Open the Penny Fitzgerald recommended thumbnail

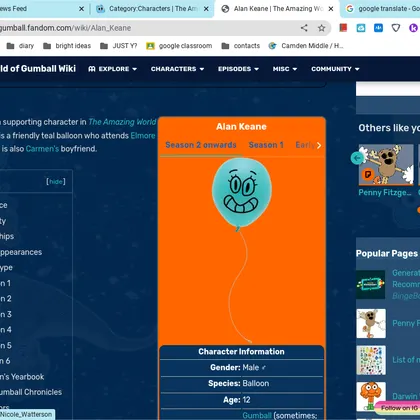(386, 165)
